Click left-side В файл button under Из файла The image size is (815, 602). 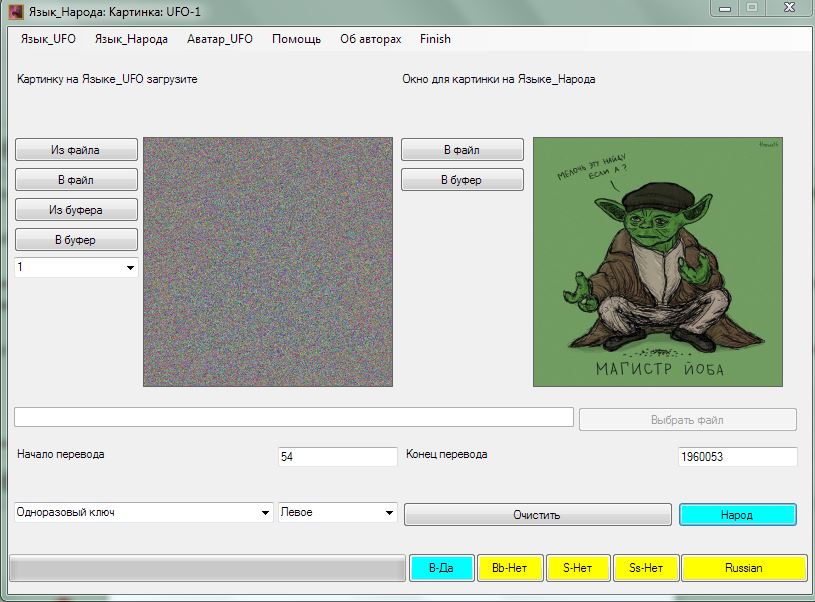76,180
